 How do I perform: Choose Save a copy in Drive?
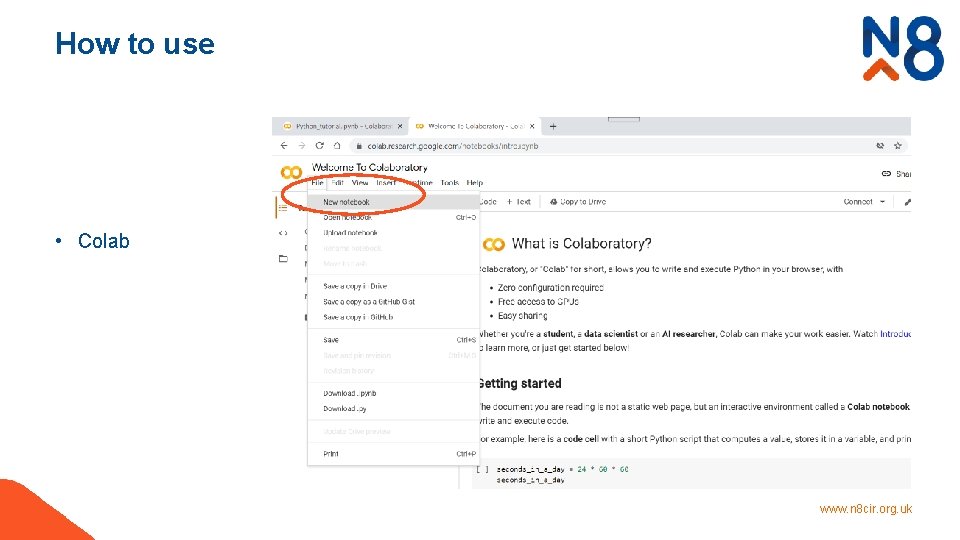click(x=393, y=286)
